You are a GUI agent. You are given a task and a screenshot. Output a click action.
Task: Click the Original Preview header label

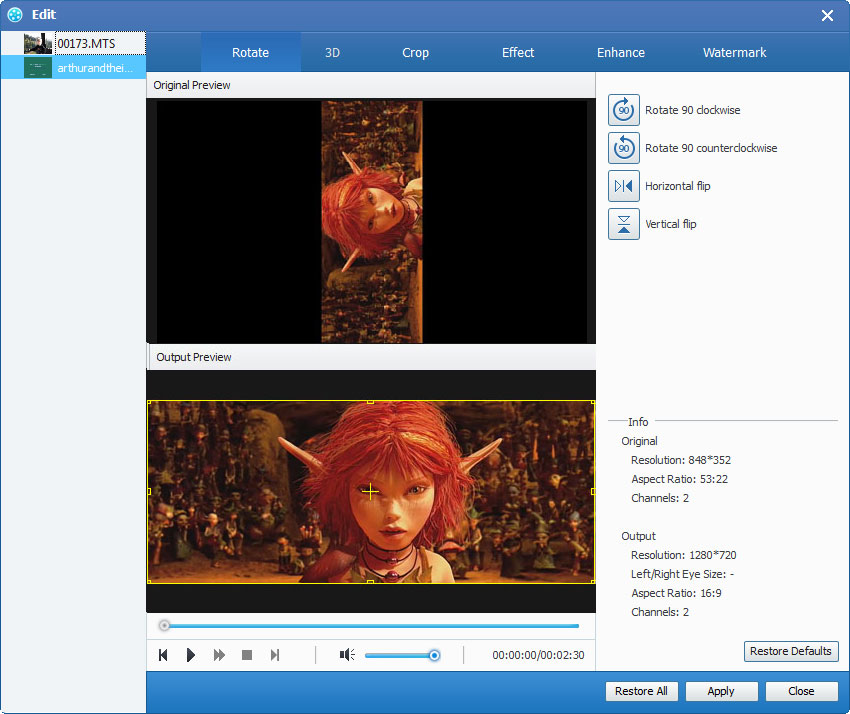[x=192, y=85]
